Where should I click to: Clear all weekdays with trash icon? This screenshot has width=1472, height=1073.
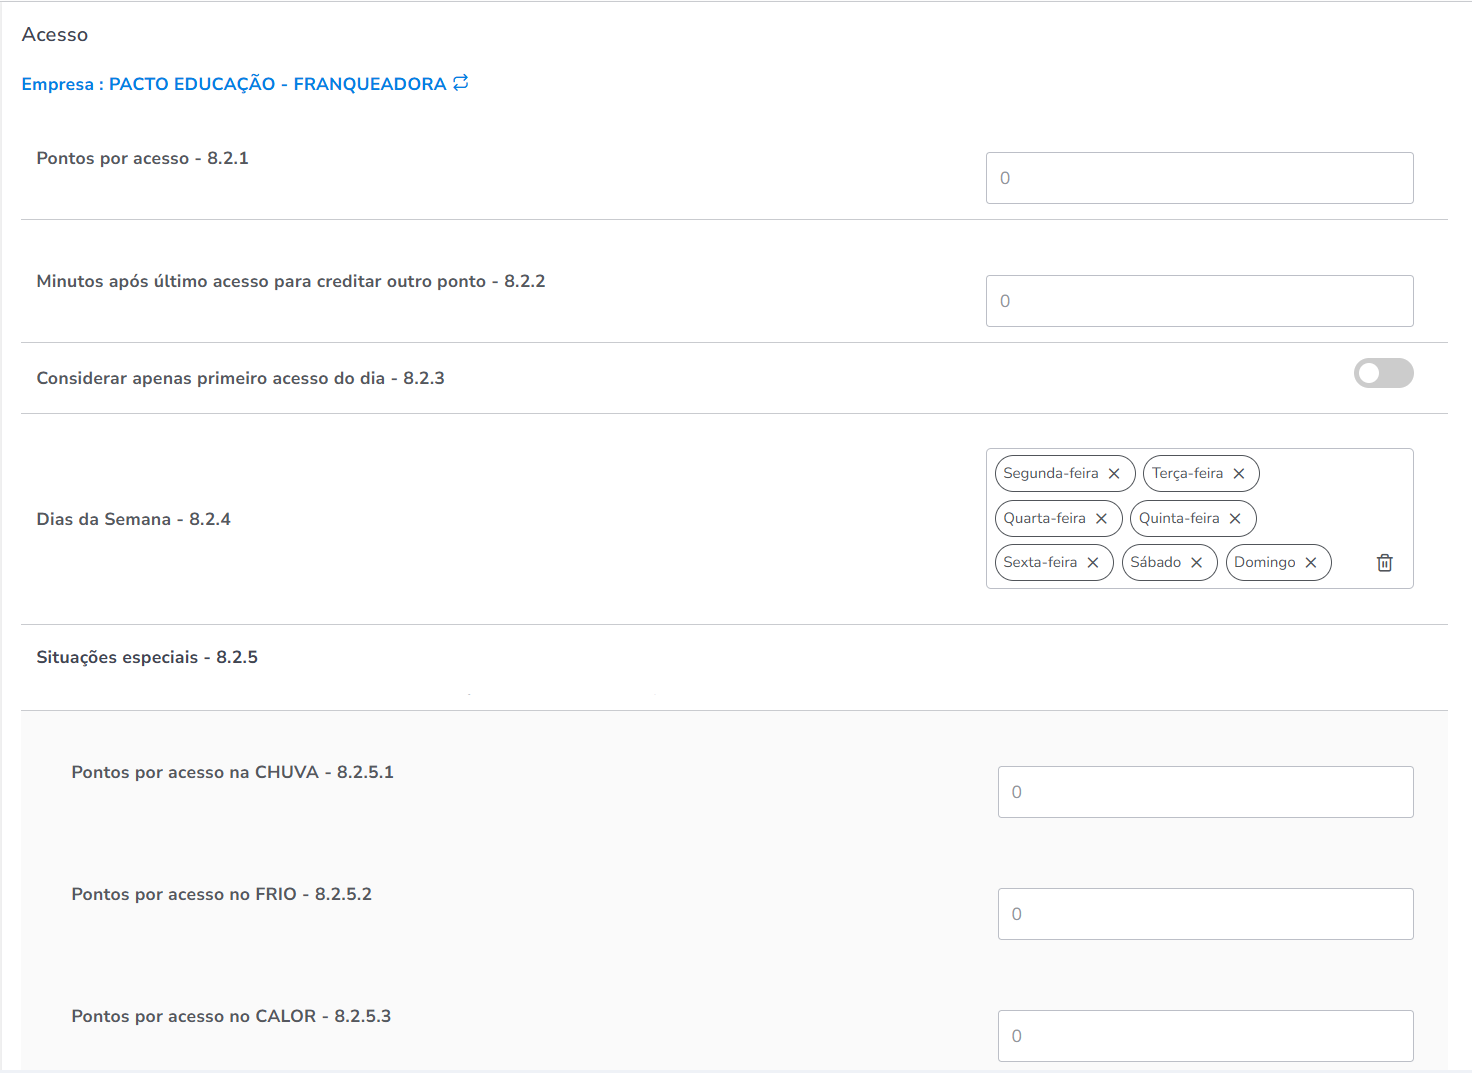coord(1385,563)
